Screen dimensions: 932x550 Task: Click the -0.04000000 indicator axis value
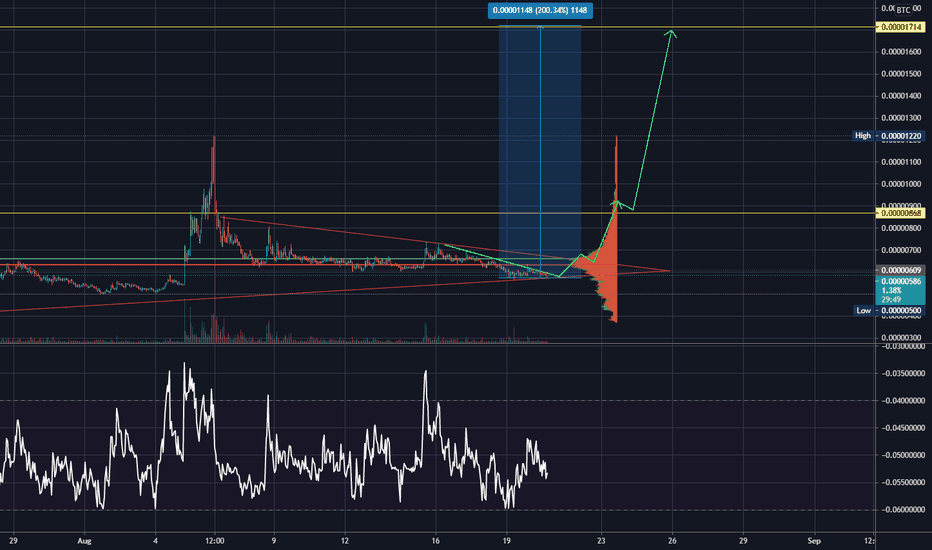pos(902,401)
